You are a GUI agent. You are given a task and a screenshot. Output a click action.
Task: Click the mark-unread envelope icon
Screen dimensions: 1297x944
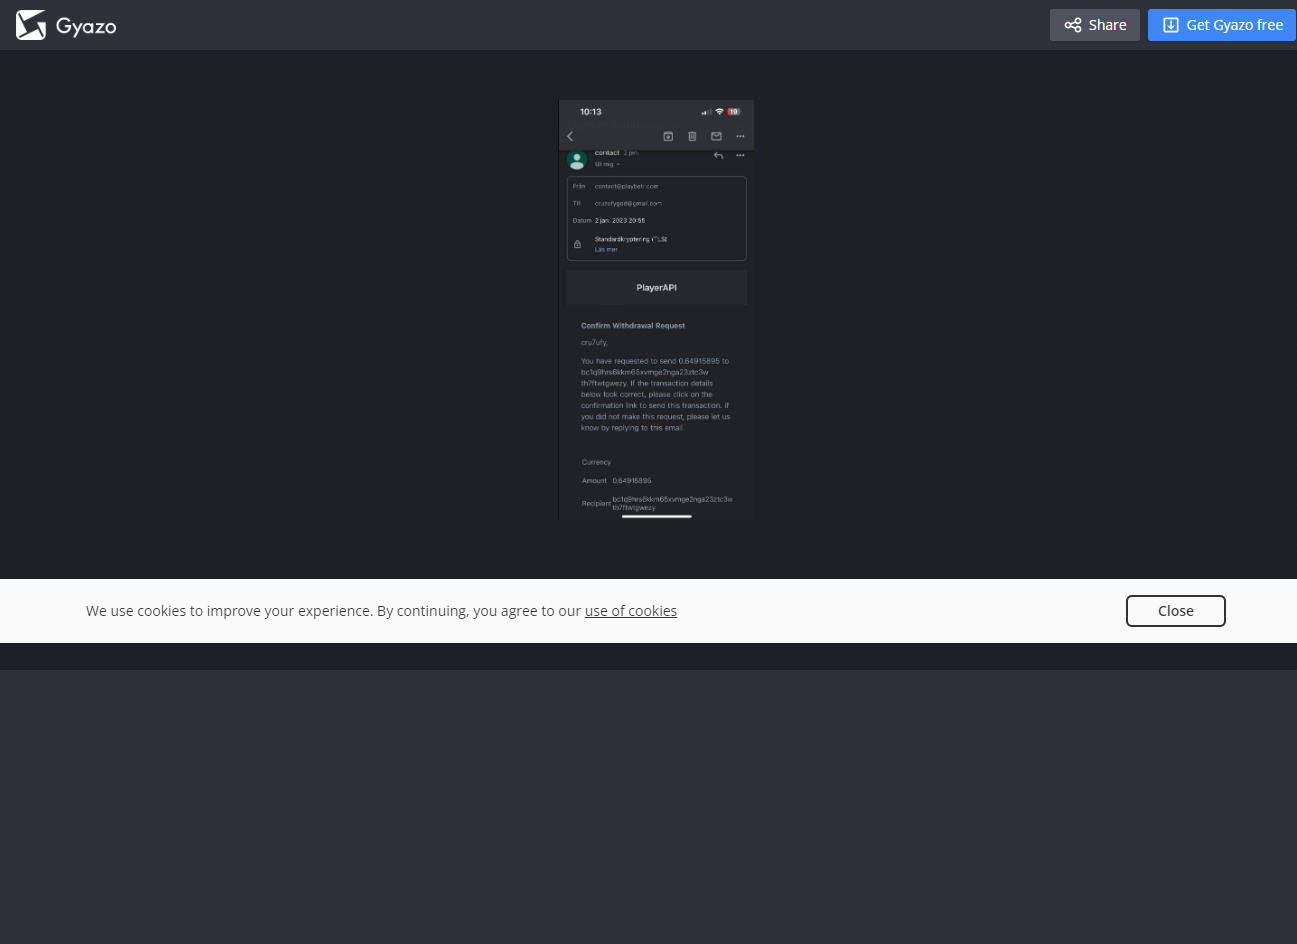tap(716, 136)
